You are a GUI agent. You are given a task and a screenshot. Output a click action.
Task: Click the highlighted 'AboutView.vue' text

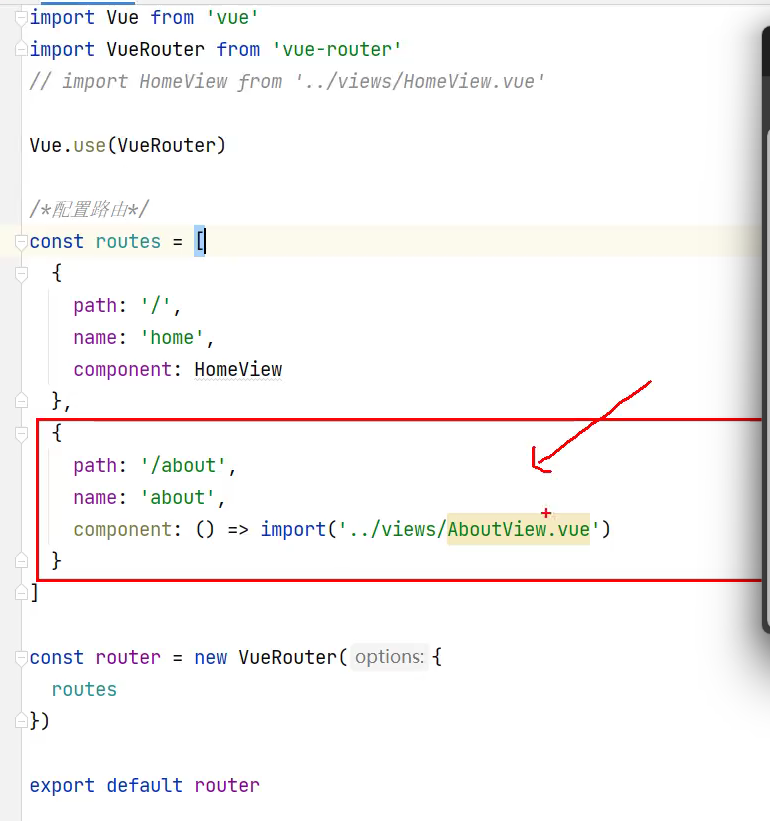point(518,529)
